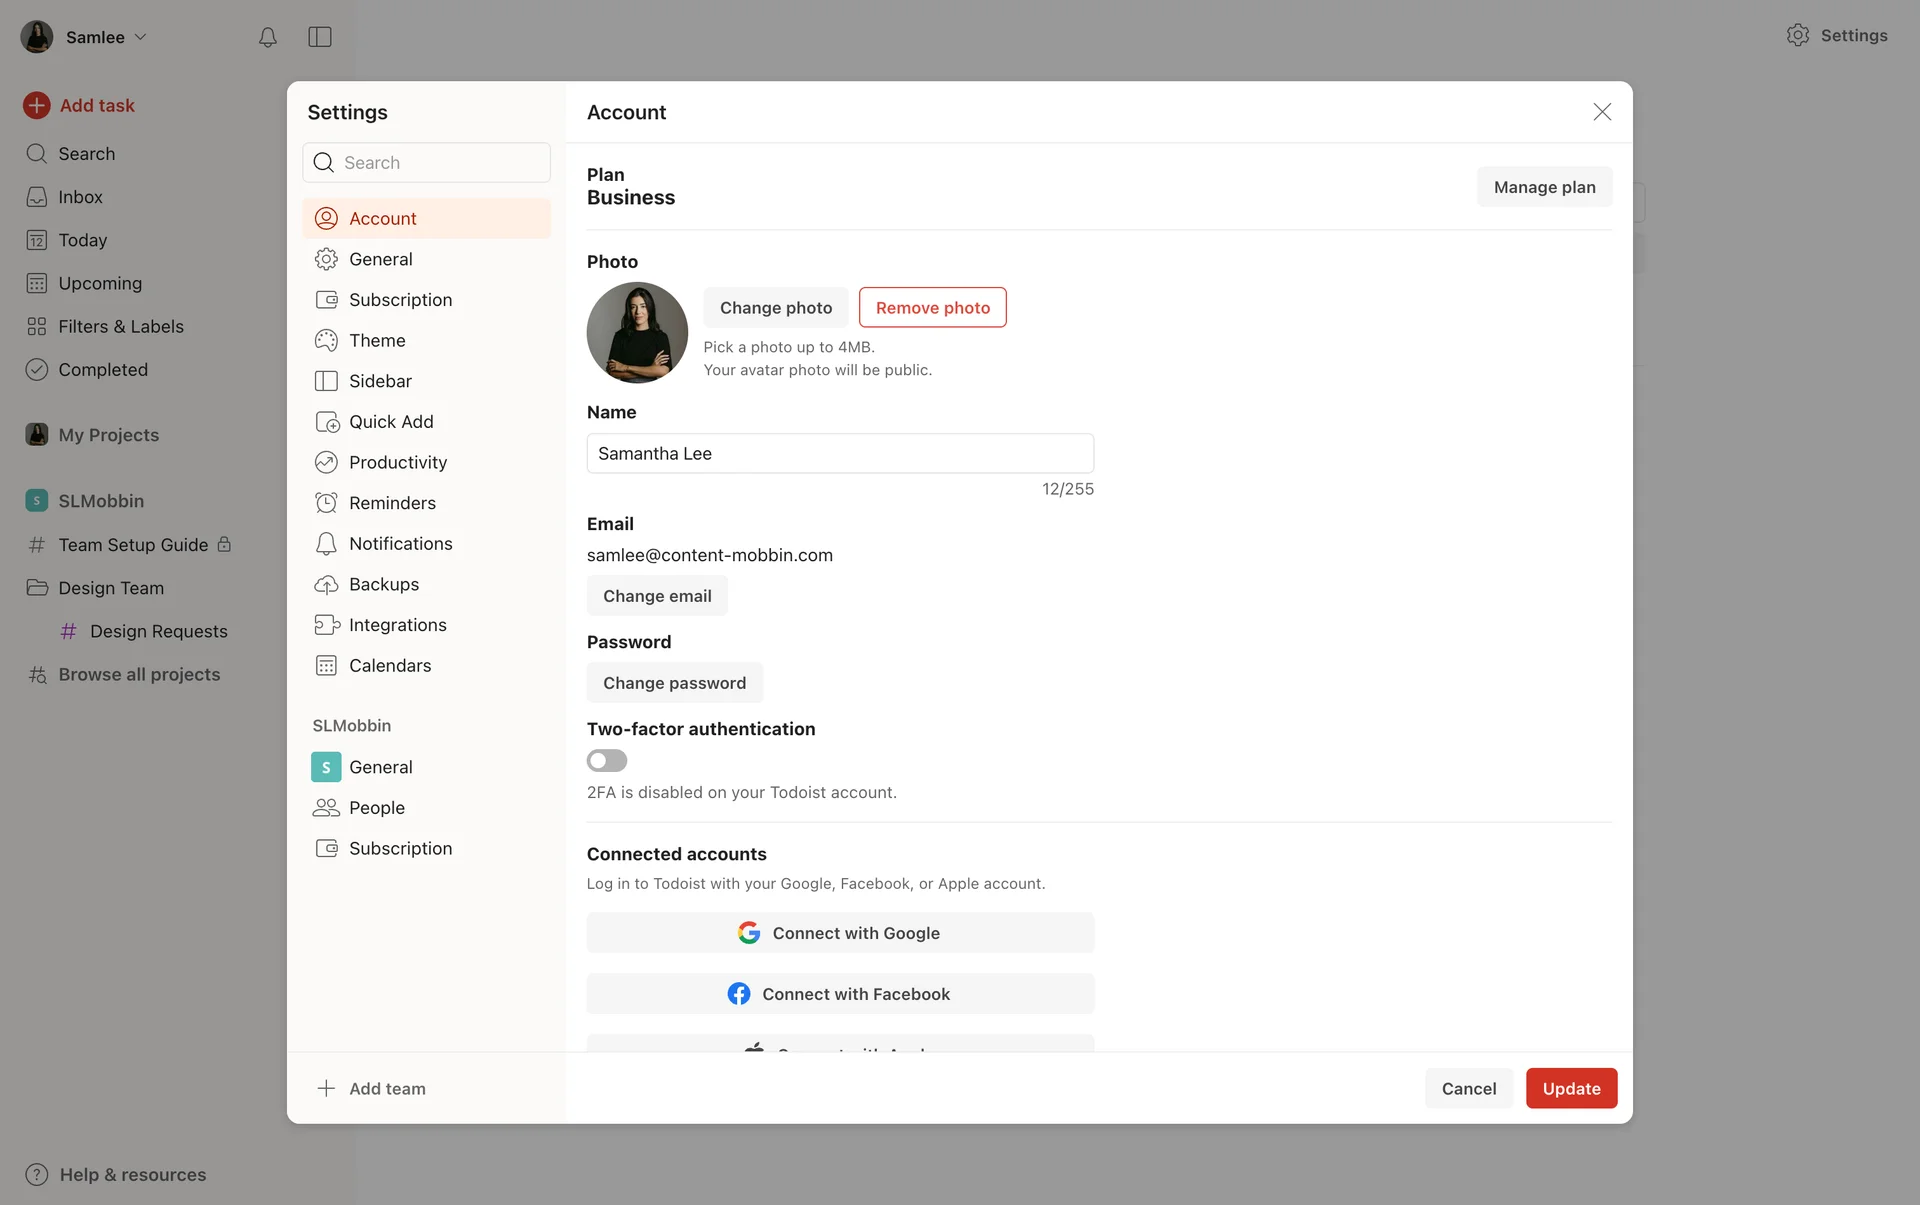
Task: Click the notifications bell icon
Action: 267,37
